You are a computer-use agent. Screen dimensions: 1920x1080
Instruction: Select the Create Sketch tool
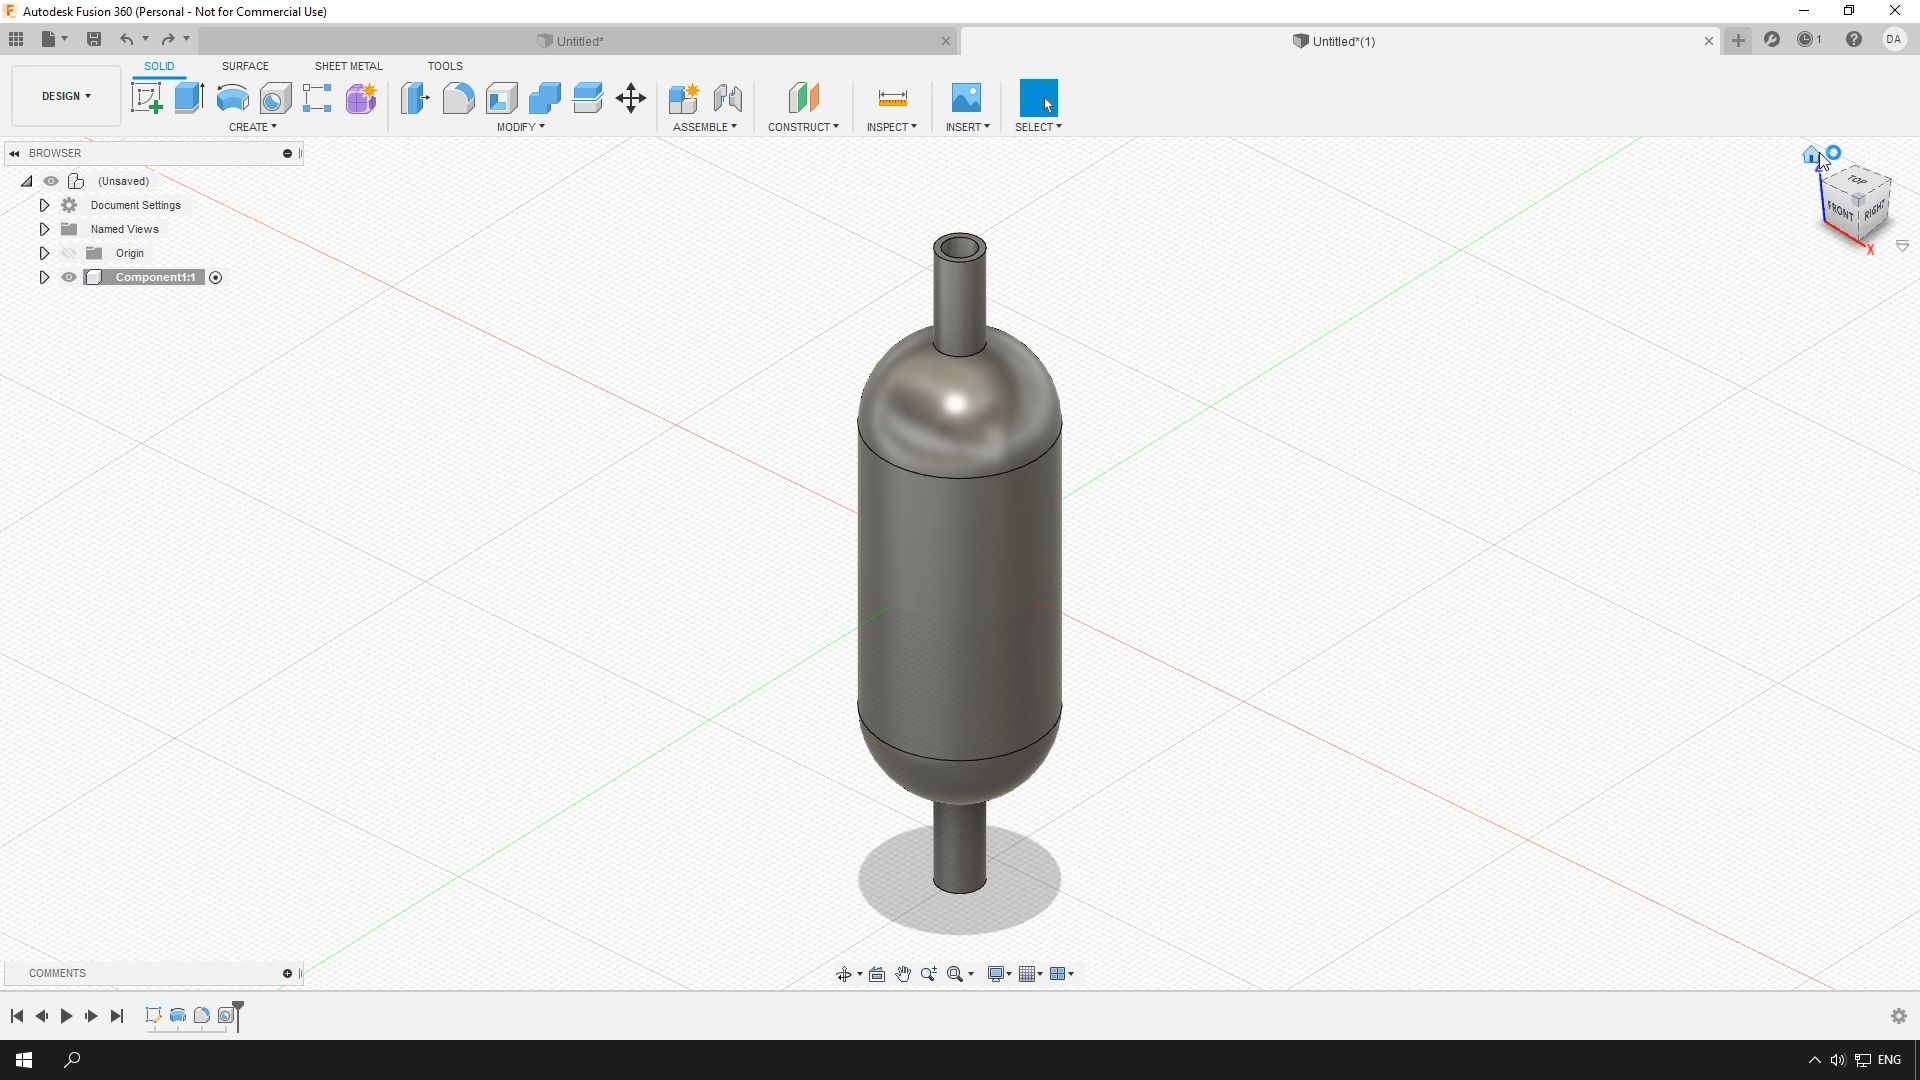[147, 98]
